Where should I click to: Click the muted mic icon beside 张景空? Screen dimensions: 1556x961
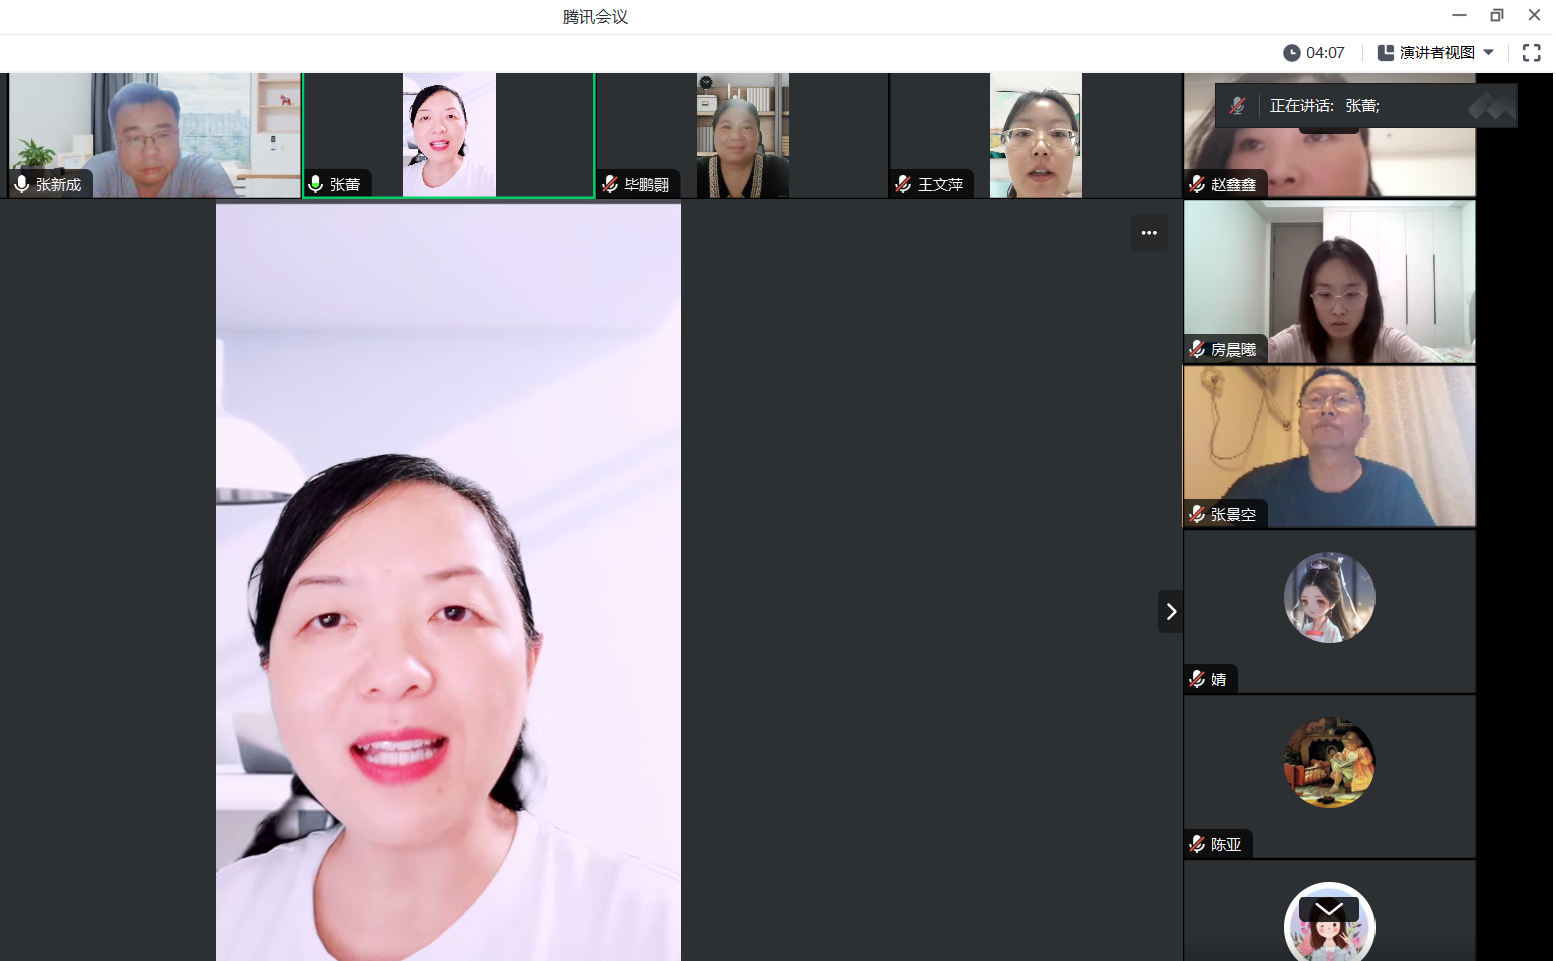tap(1197, 514)
